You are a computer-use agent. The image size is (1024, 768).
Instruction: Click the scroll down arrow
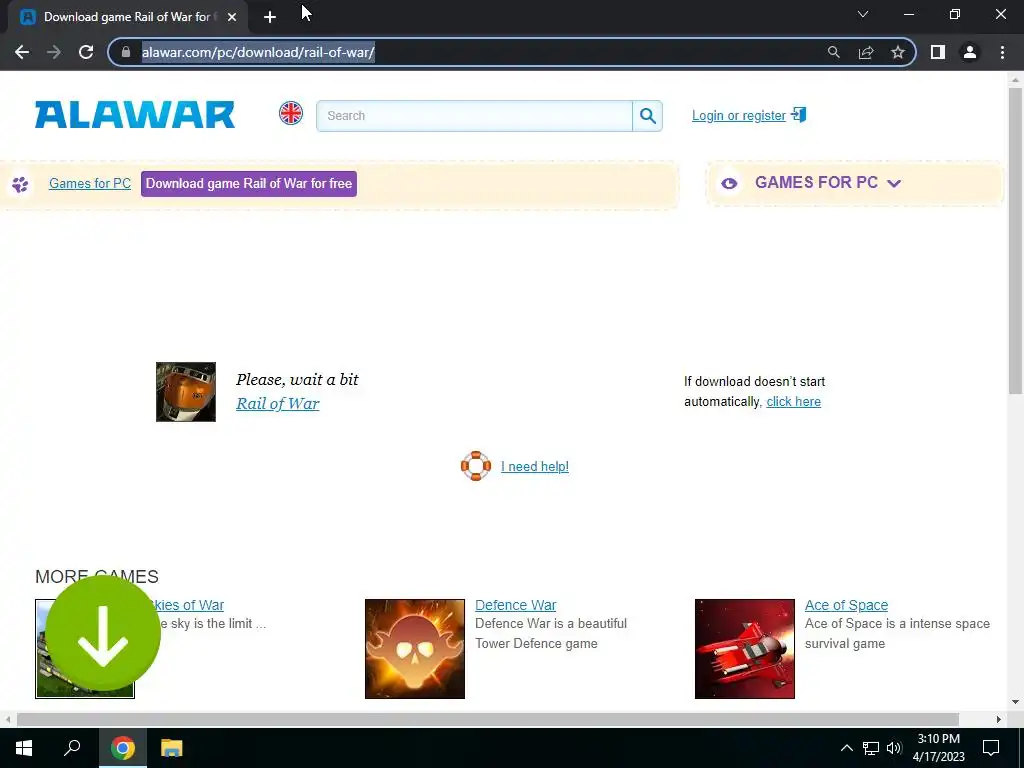[1015, 703]
